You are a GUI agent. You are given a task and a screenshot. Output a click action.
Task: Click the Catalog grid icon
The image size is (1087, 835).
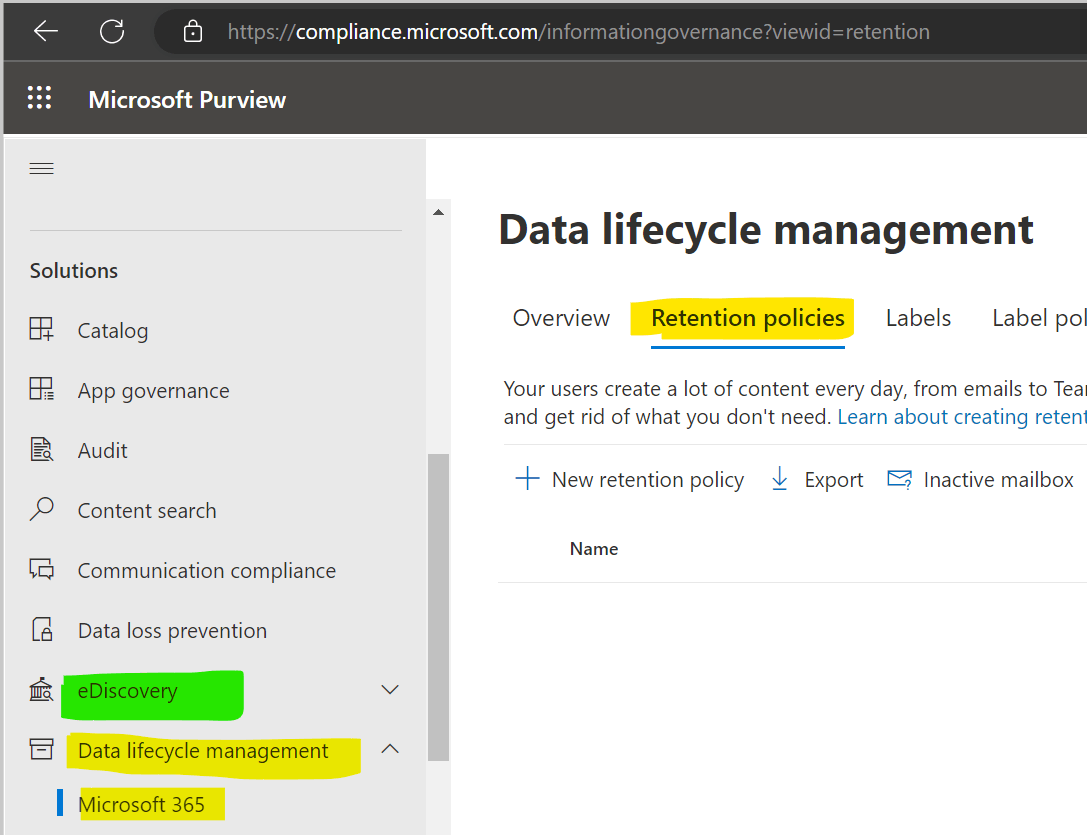tap(41, 329)
